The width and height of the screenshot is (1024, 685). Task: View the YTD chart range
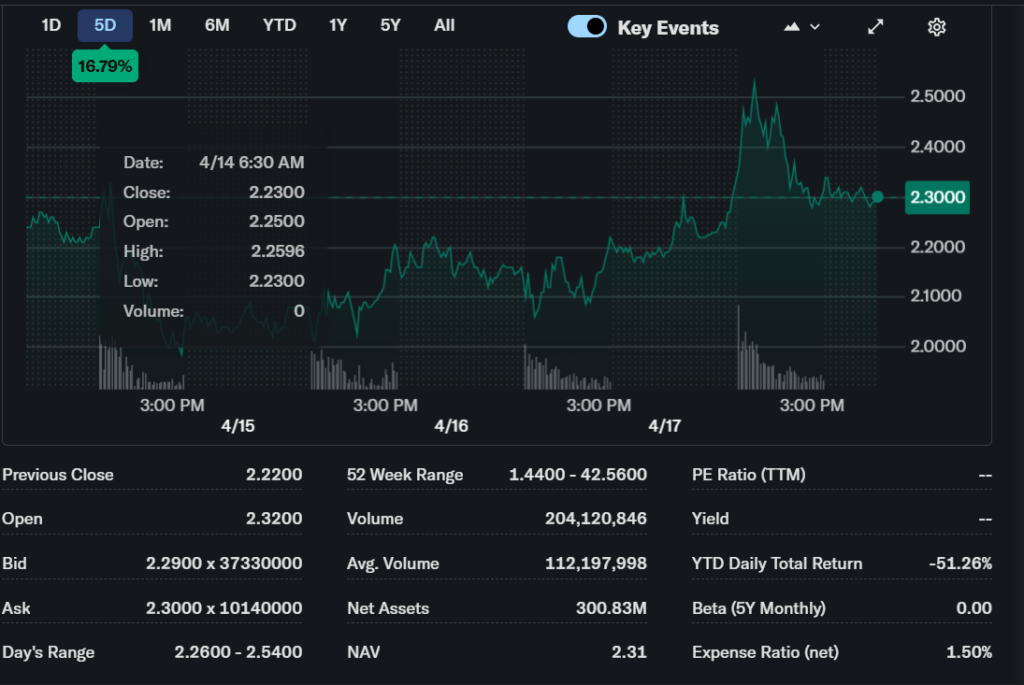(279, 25)
